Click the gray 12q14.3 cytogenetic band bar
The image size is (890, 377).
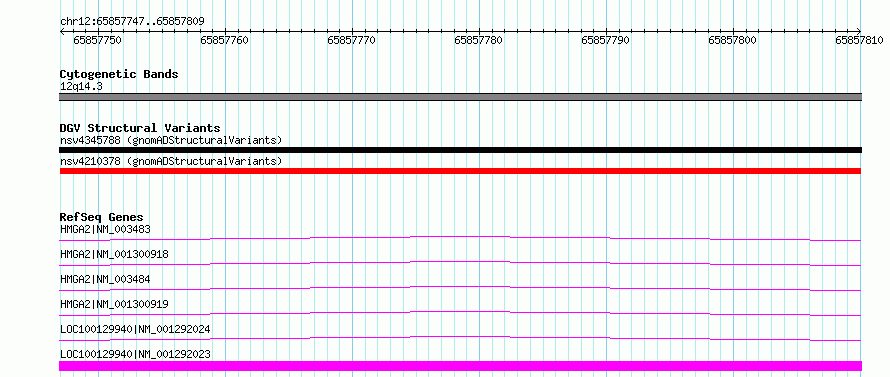point(460,97)
